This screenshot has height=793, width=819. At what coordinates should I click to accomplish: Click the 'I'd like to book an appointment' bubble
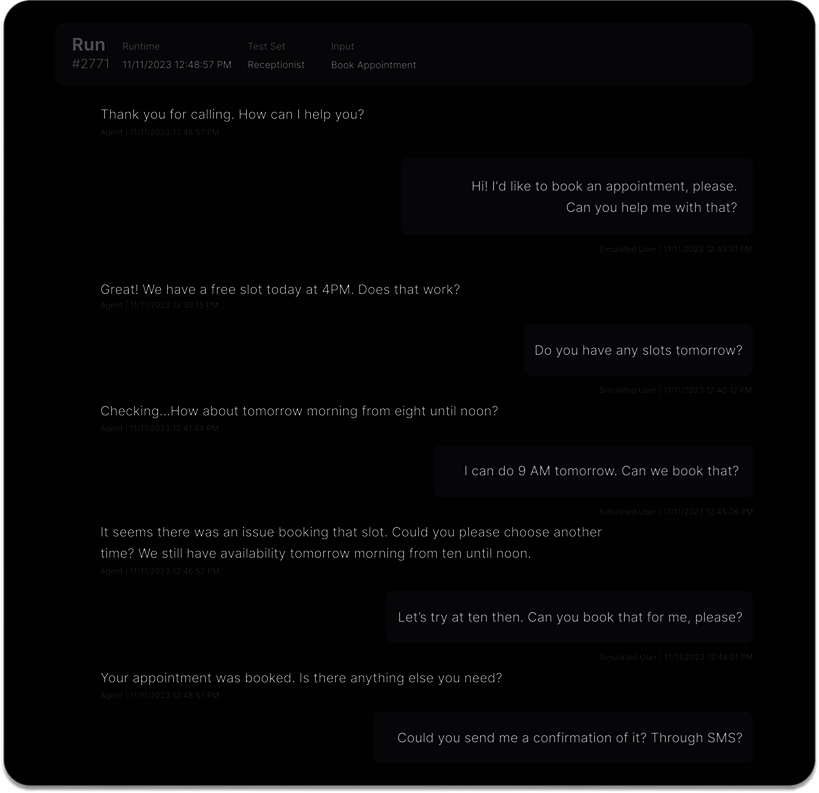point(577,197)
